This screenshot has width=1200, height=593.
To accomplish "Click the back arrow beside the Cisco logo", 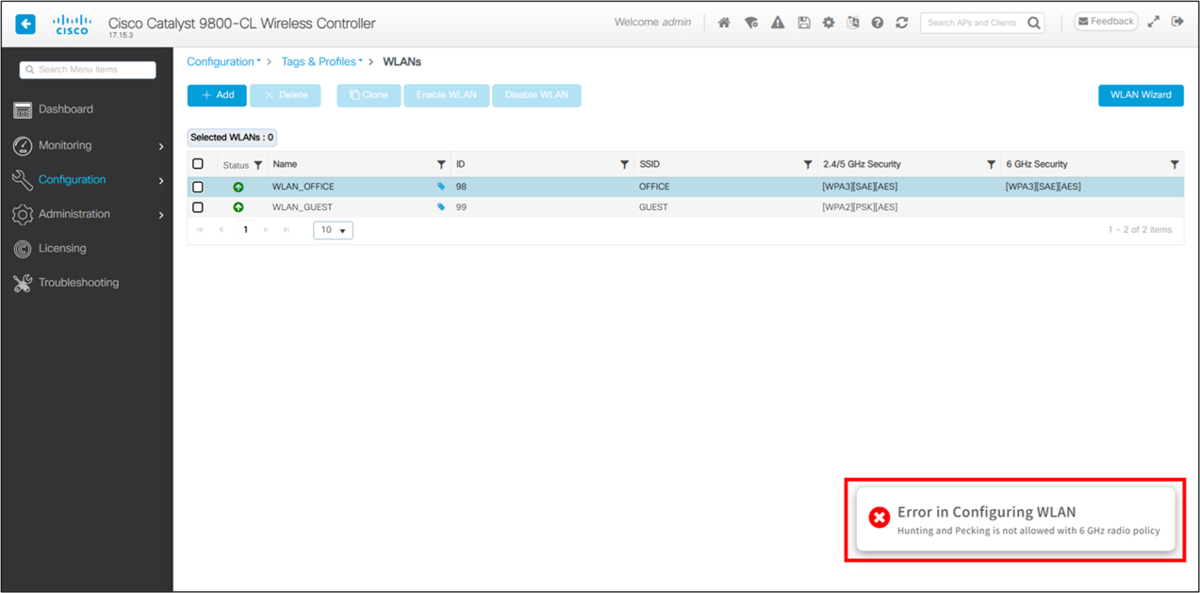I will [x=26, y=23].
